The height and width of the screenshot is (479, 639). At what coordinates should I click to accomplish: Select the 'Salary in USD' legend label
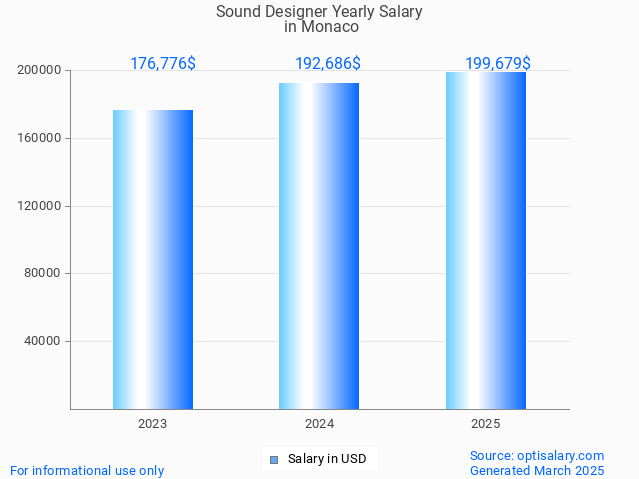pos(327,460)
